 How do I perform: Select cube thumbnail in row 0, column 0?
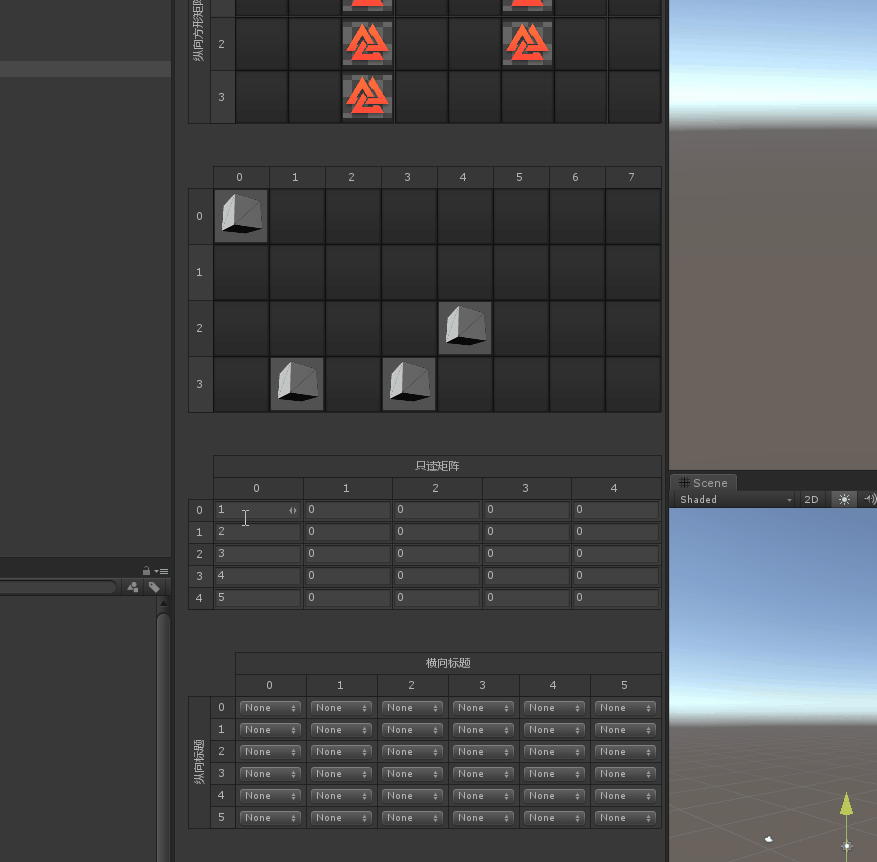coord(241,216)
